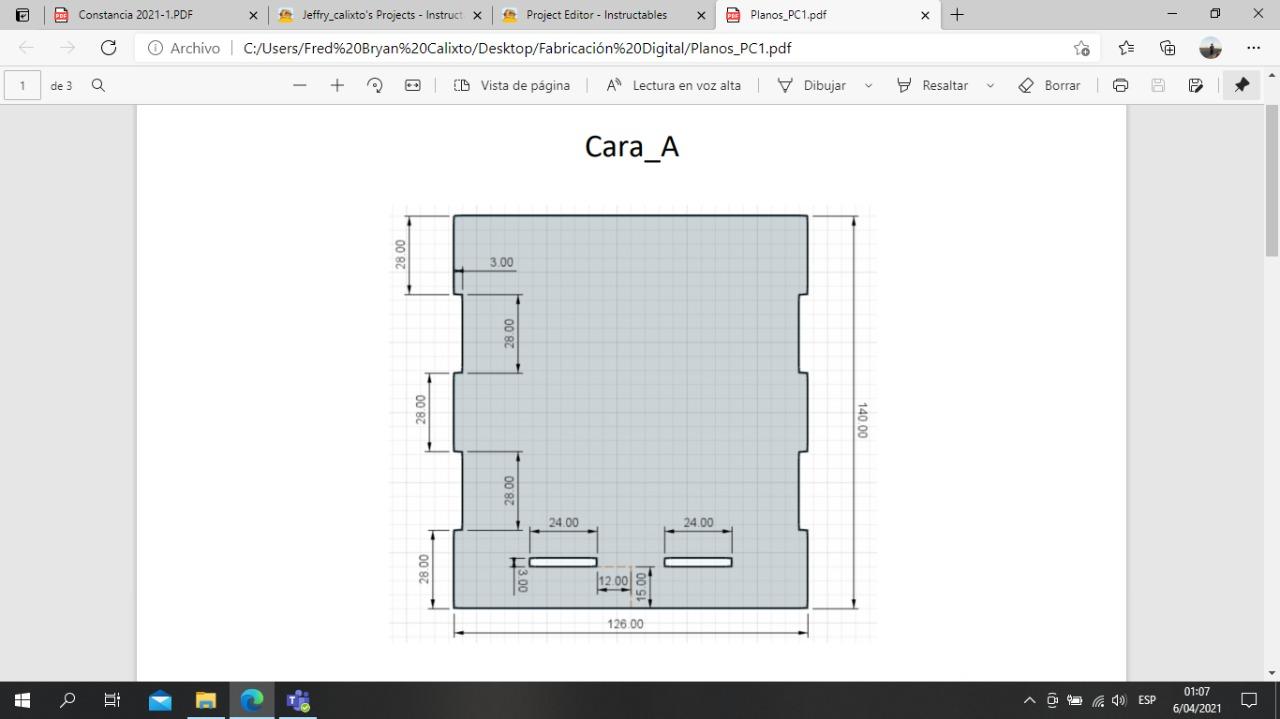Switch to Project Editor - Instructables tab
The image size is (1280, 719).
tap(604, 15)
